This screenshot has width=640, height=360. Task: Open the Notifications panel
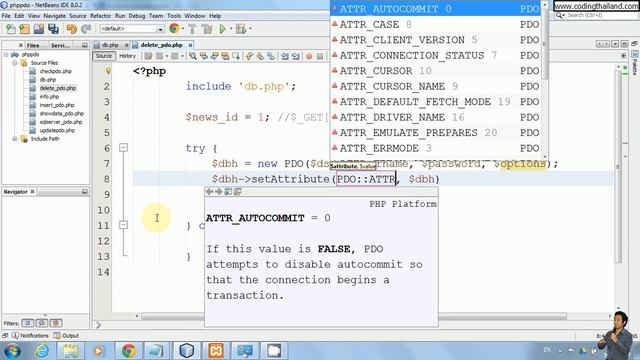30,336
